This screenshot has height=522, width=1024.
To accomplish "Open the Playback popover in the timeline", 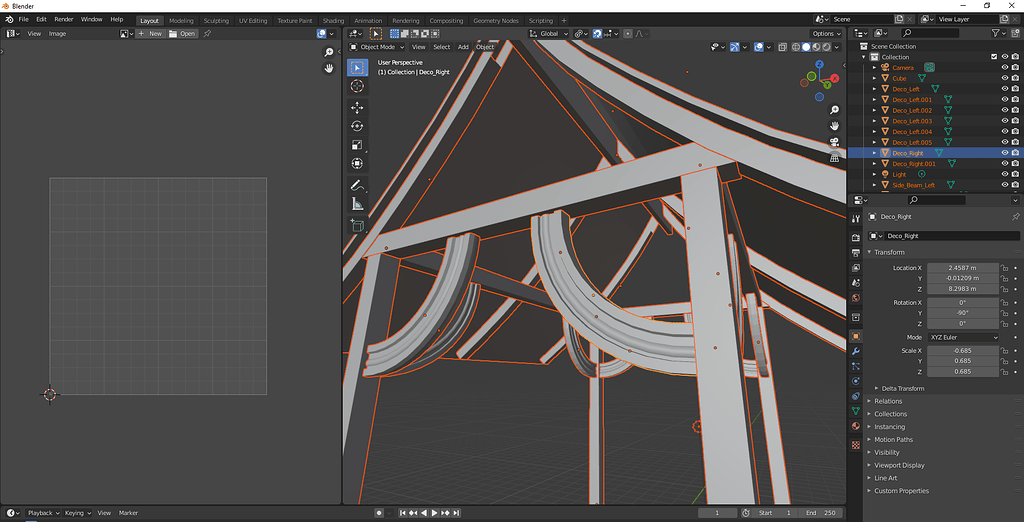I will point(43,513).
